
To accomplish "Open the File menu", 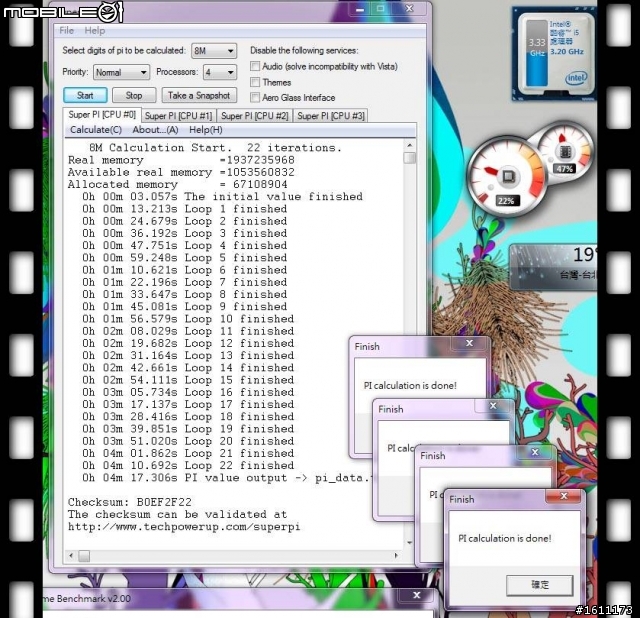I will click(x=66, y=31).
